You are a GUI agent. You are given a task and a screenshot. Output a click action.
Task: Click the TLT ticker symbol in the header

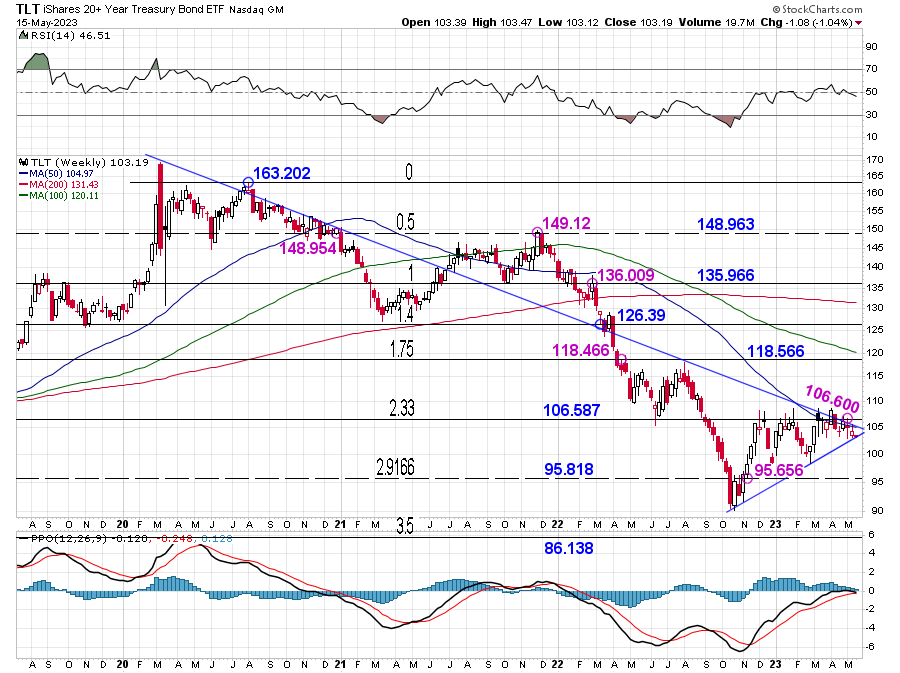28,9
